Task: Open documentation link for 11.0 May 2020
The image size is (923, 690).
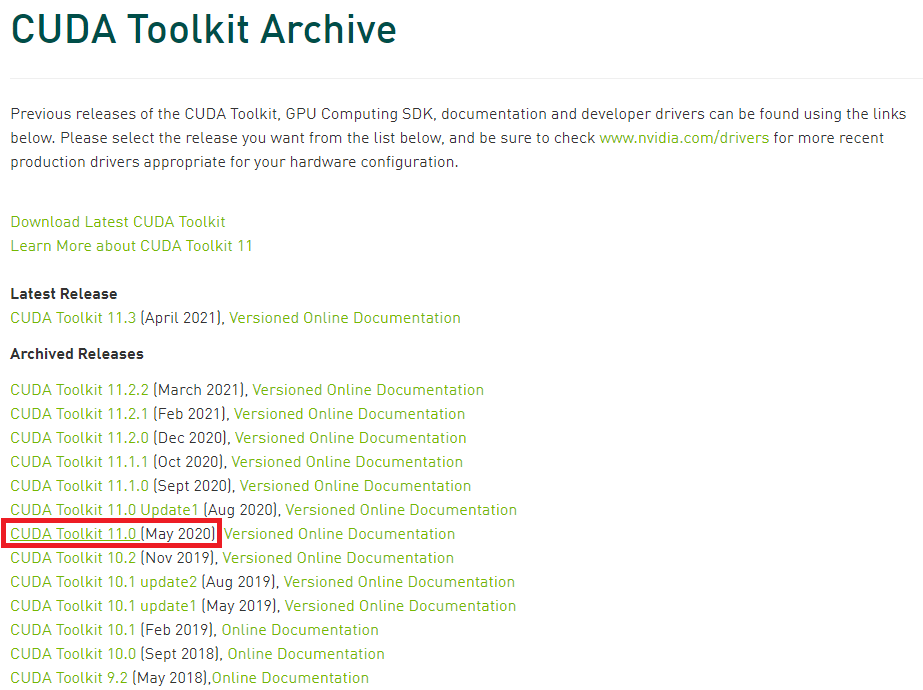Action: click(340, 534)
